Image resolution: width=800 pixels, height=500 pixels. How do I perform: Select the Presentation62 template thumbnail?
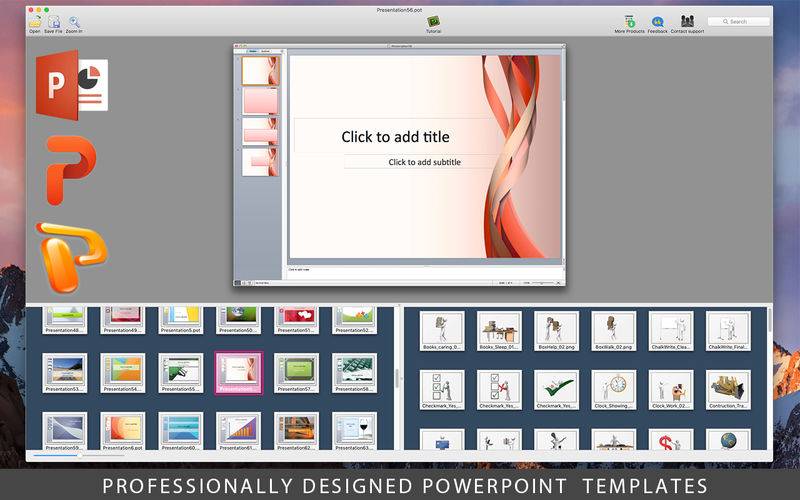296,431
